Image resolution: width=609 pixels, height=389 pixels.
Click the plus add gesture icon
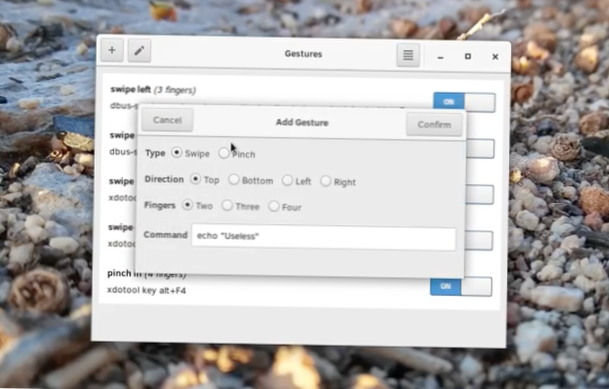(x=112, y=50)
